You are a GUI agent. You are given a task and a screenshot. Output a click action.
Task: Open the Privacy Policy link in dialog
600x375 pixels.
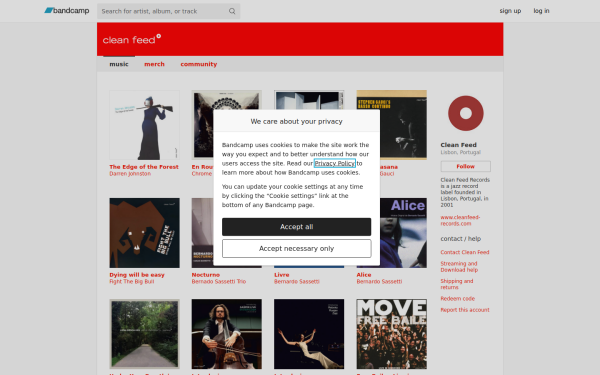click(335, 163)
